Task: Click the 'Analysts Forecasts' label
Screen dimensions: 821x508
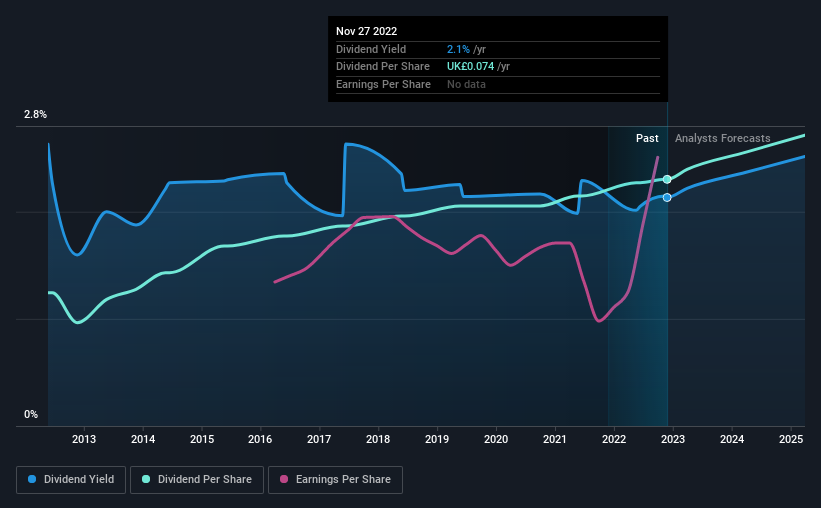Action: coord(723,138)
